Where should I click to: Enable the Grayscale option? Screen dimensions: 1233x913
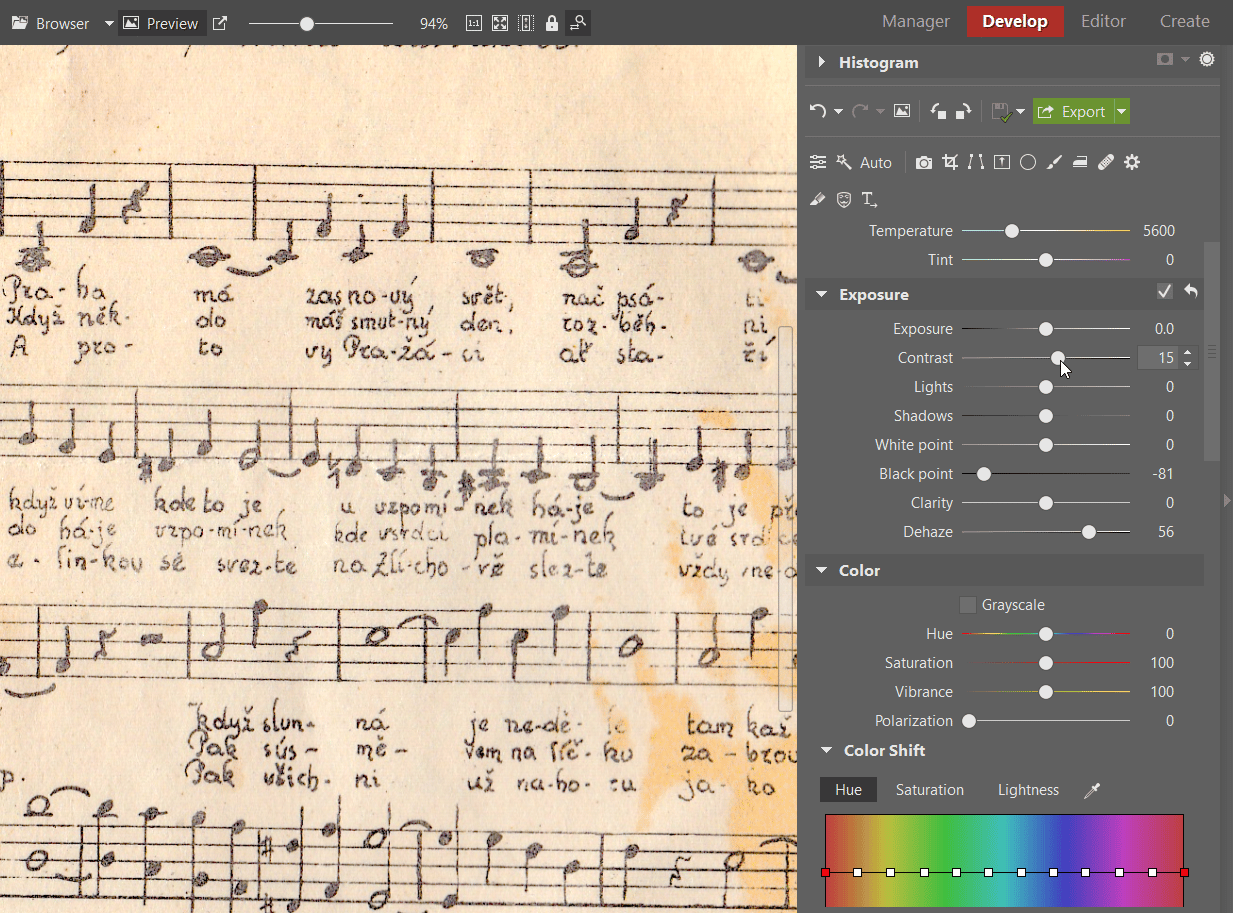967,604
